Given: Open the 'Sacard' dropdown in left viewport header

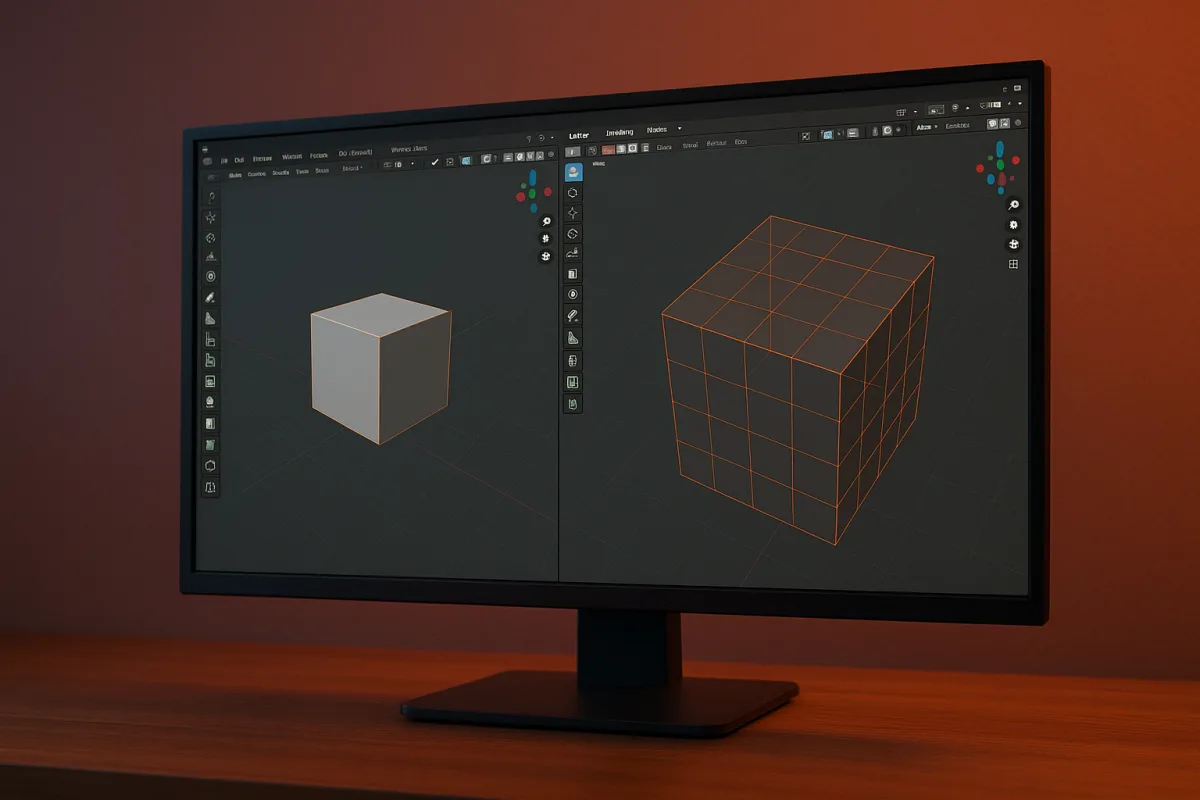Looking at the screenshot, I should pos(352,168).
